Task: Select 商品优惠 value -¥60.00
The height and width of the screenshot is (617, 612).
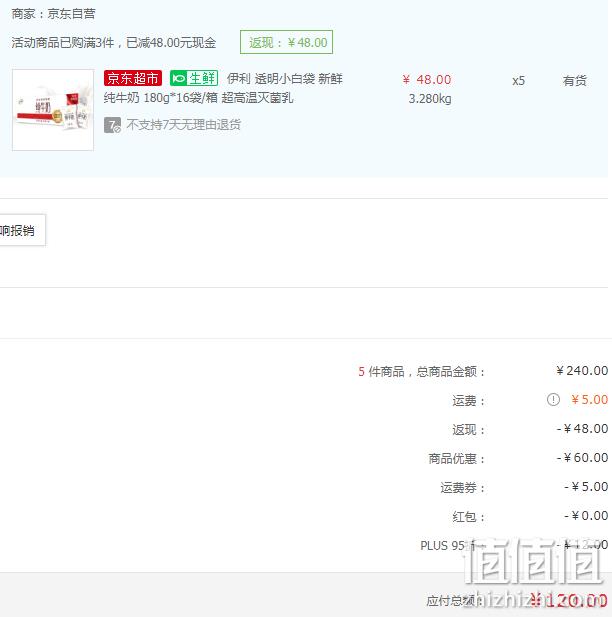Action: coord(582,457)
